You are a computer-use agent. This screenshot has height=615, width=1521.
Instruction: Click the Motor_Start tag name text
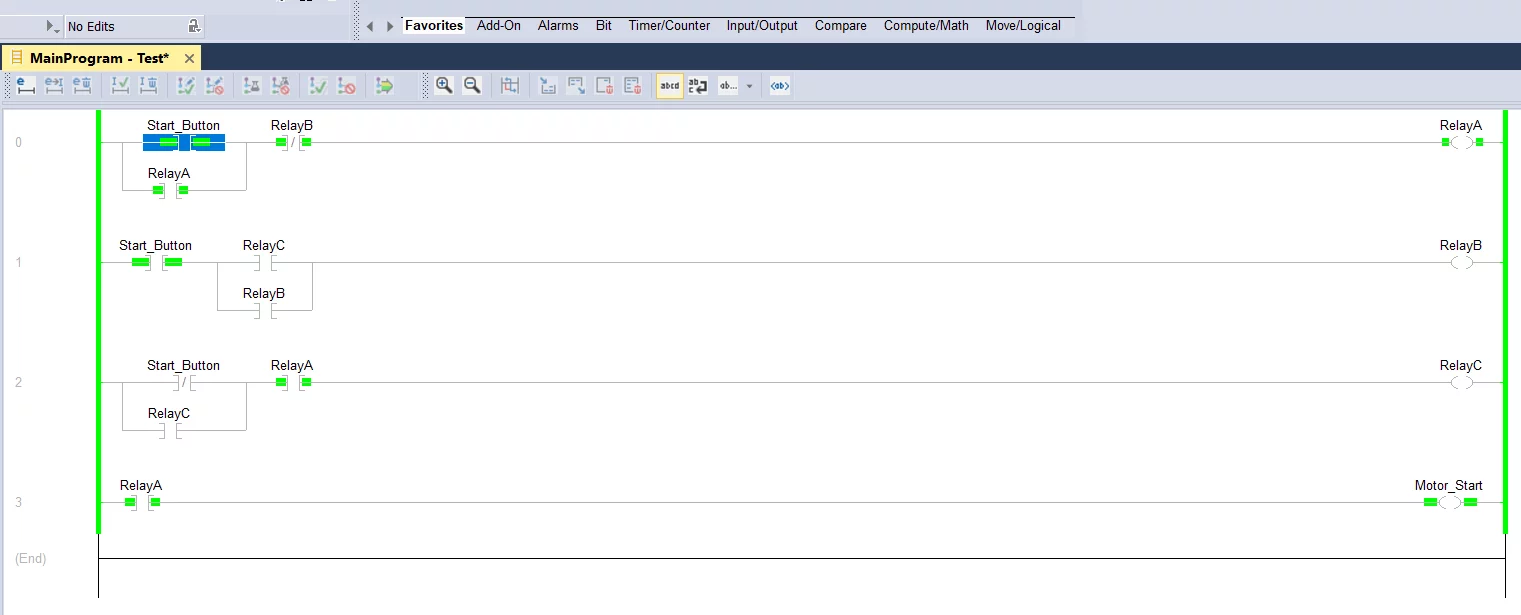(1449, 486)
